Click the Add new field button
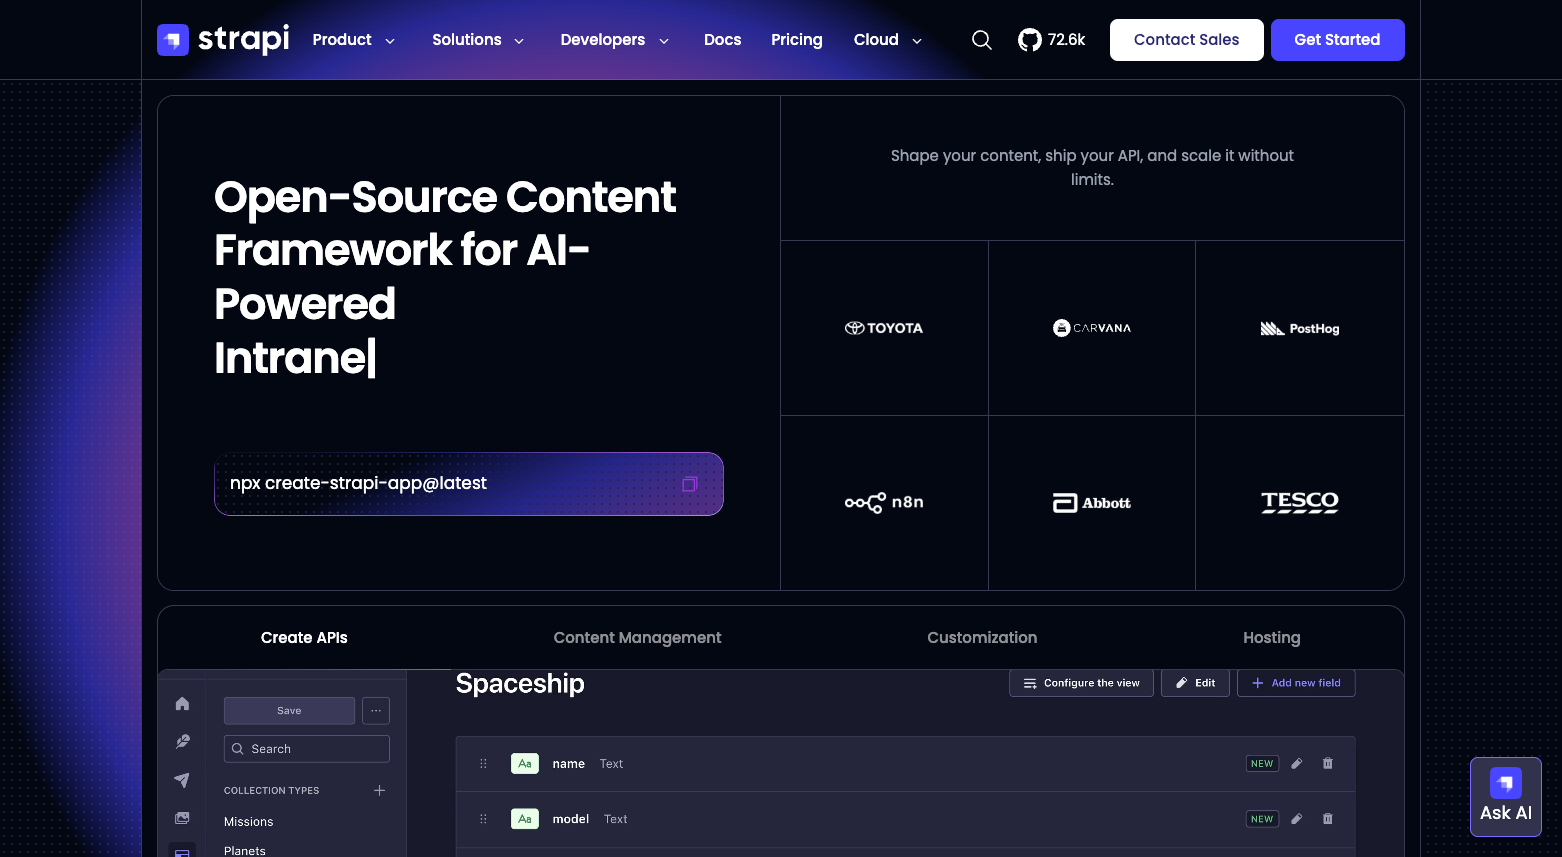Screen dimensions: 1562x857 click(1296, 683)
